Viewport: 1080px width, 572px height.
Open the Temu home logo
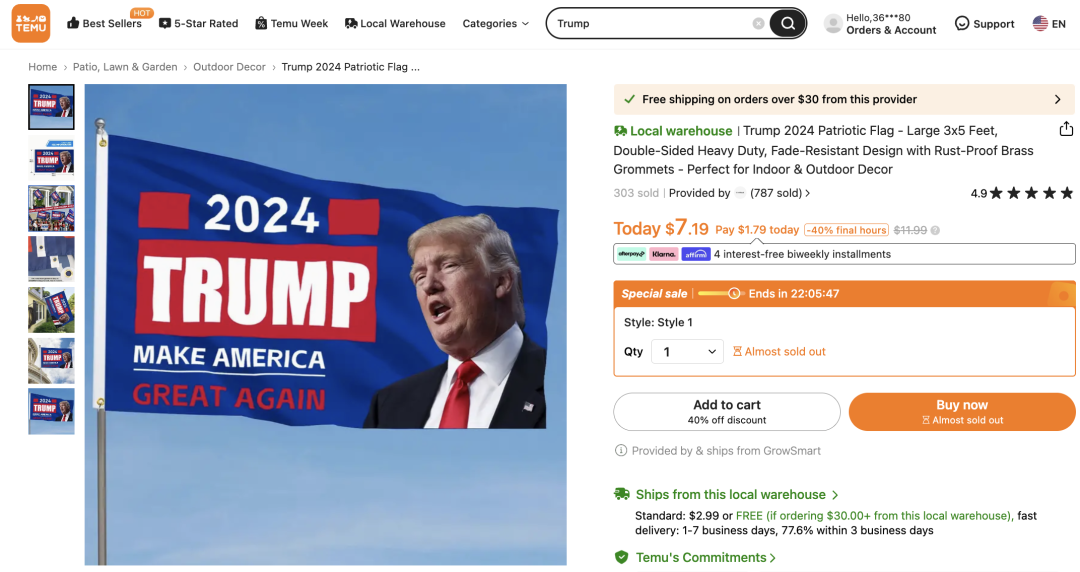point(31,23)
